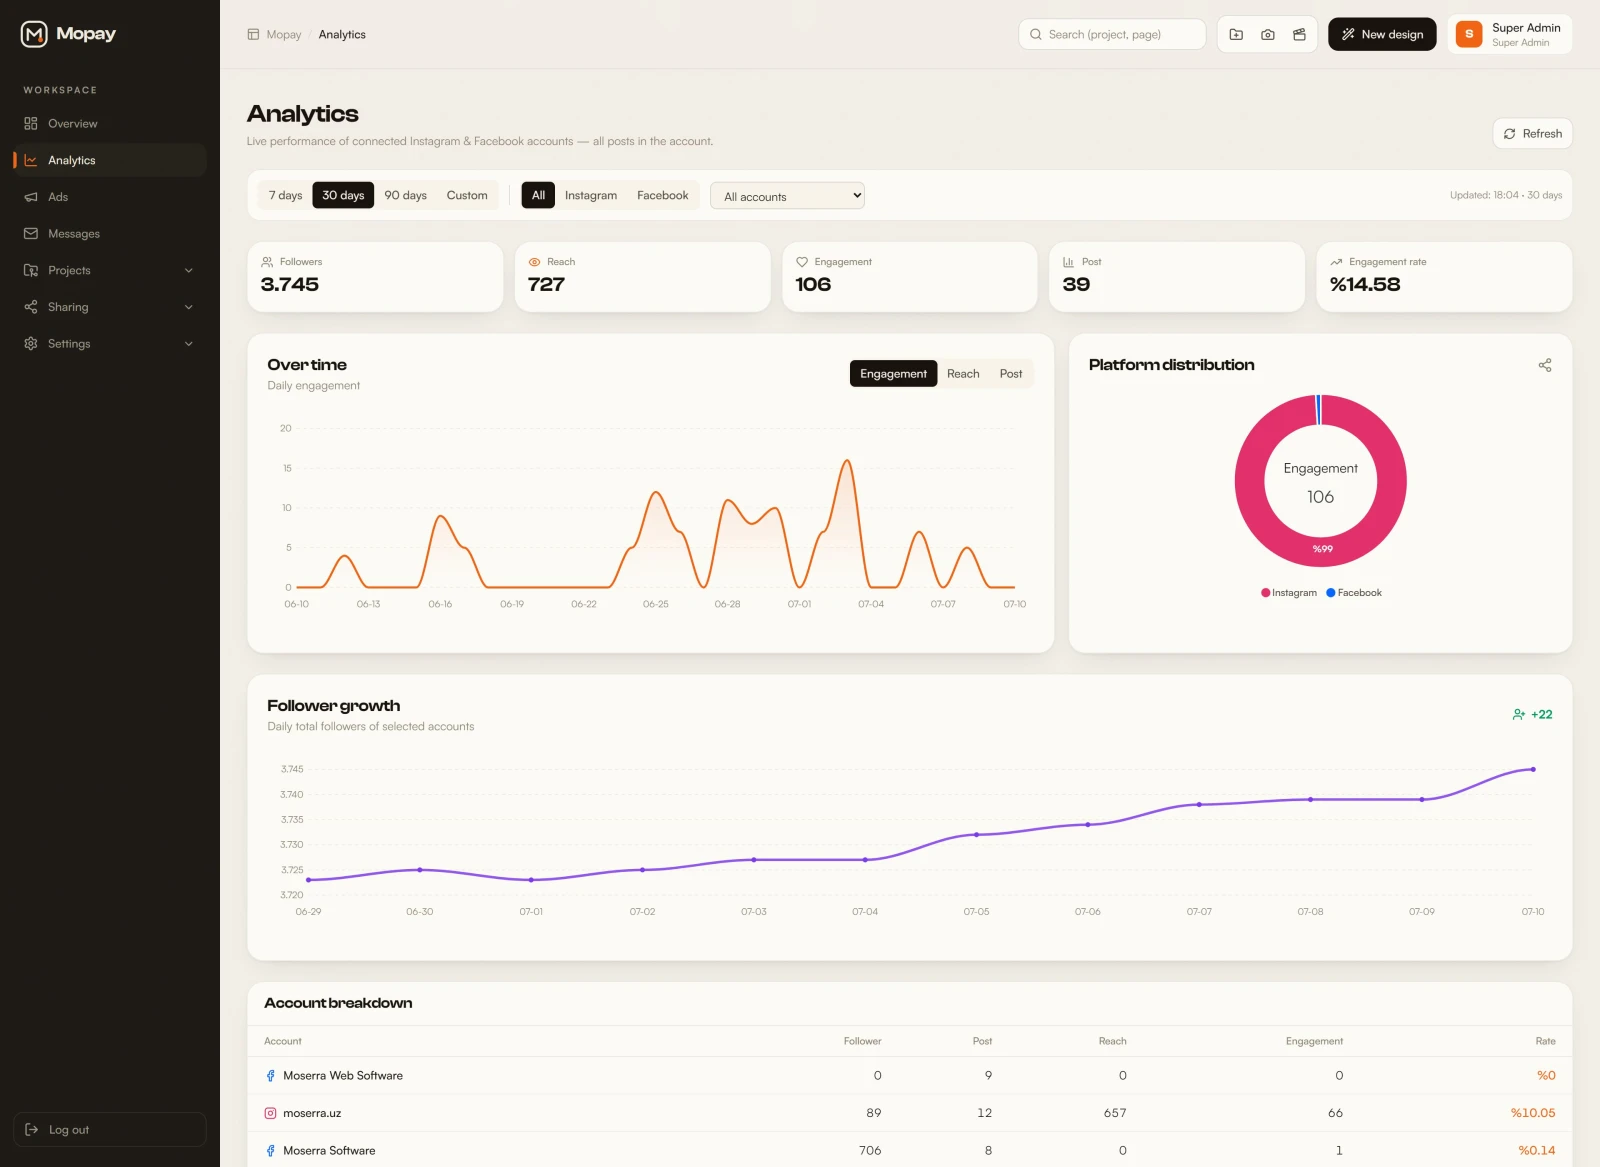This screenshot has height=1167, width=1600.
Task: Click the Post bar-chart icon
Action: pos(1069,262)
